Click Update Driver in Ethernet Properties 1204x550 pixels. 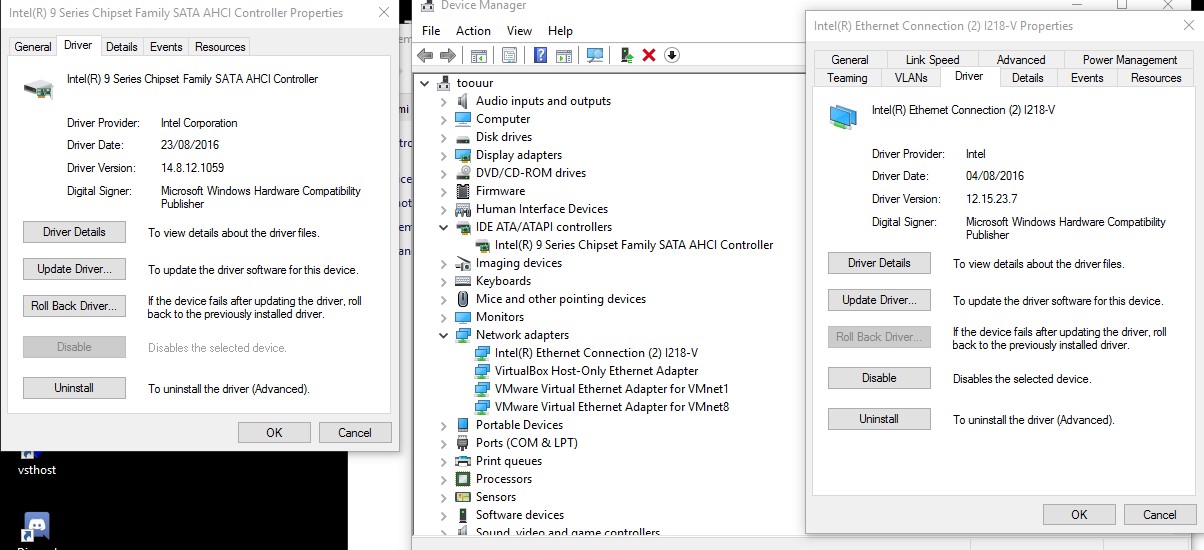pos(879,300)
